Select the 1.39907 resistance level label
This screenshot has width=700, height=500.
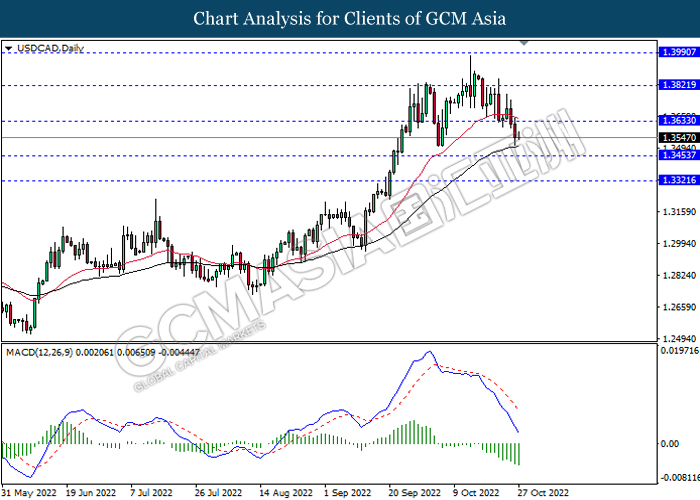coord(679,52)
